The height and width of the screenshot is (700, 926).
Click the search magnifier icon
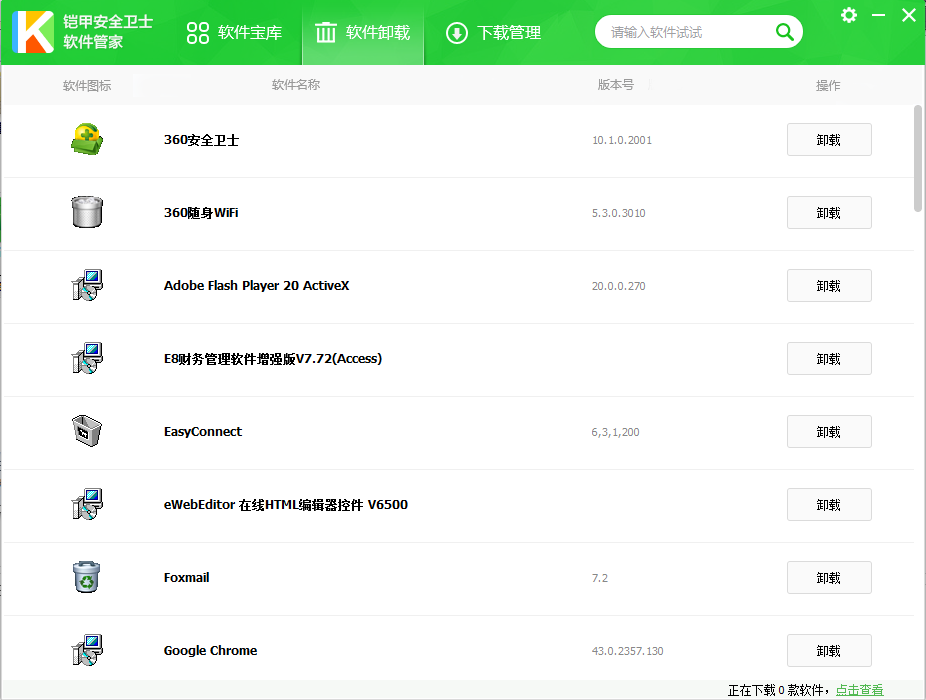pyautogui.click(x=784, y=32)
